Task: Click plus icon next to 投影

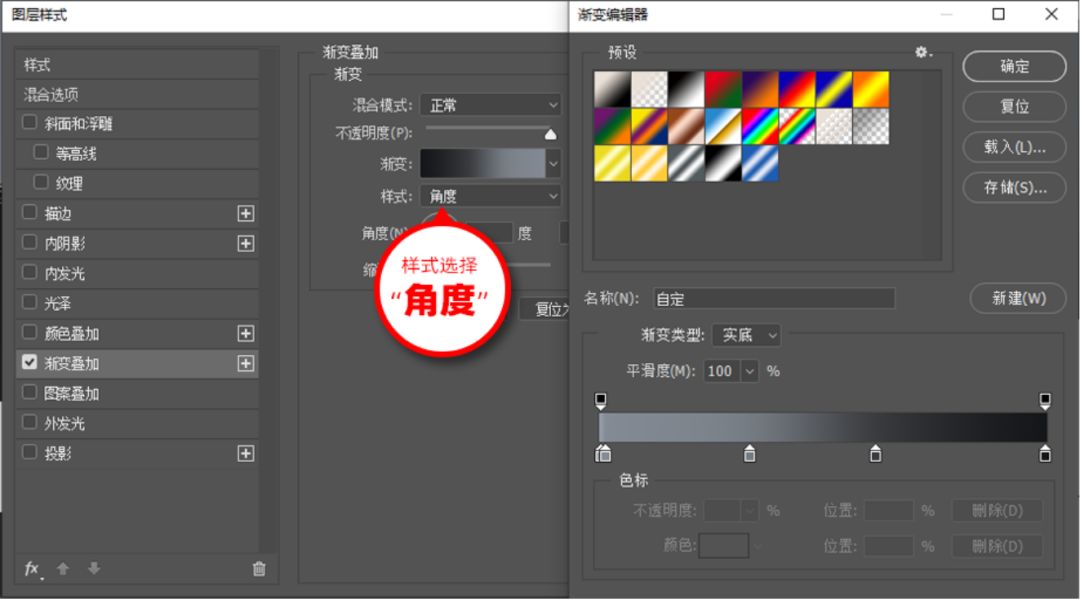Action: pos(246,454)
